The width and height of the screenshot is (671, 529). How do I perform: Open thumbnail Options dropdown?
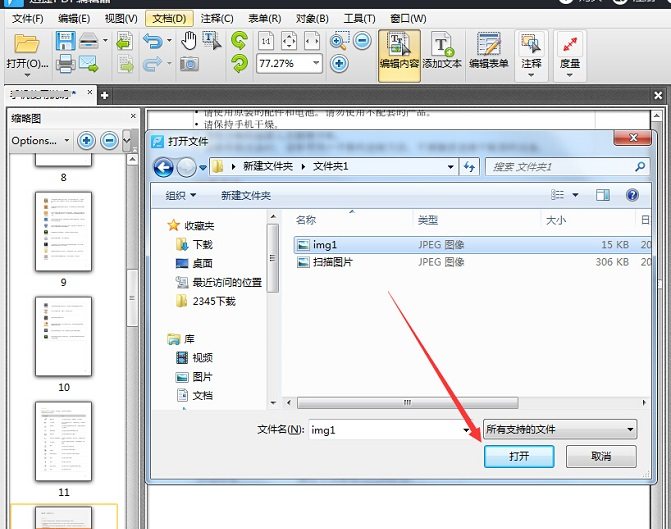[x=40, y=140]
